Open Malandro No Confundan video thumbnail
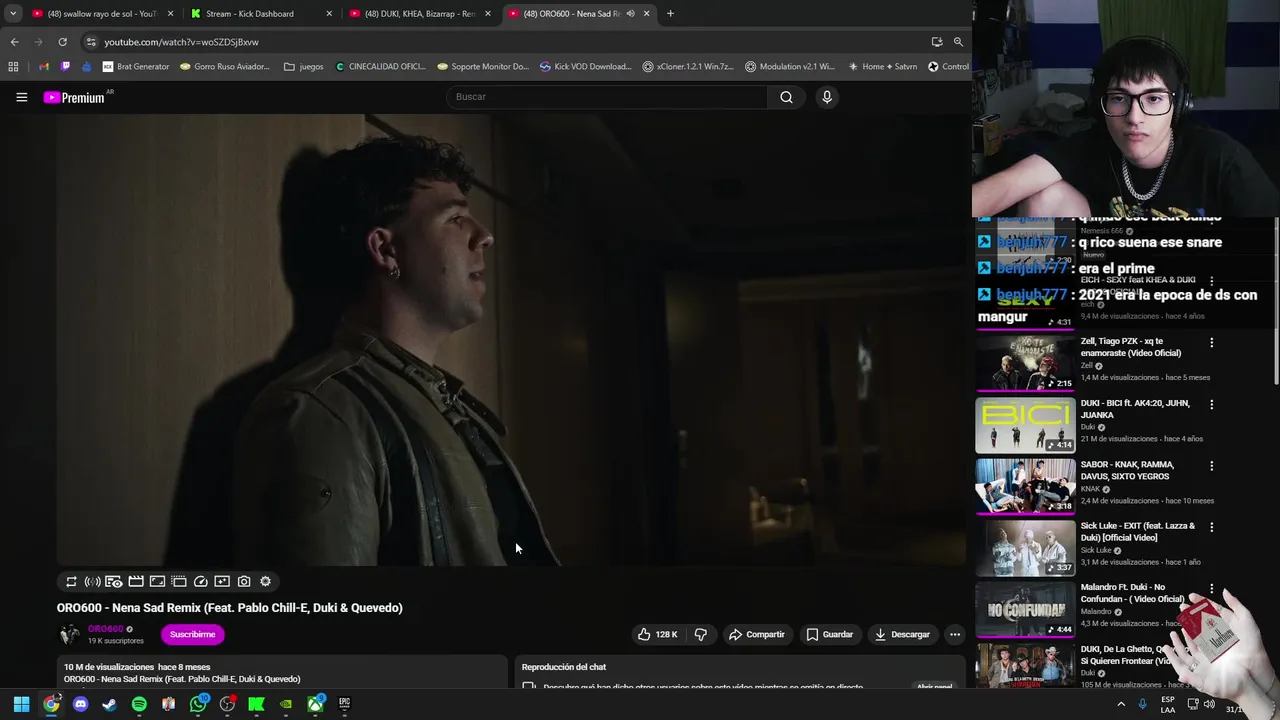Viewport: 1280px width, 720px height. (x=1025, y=609)
